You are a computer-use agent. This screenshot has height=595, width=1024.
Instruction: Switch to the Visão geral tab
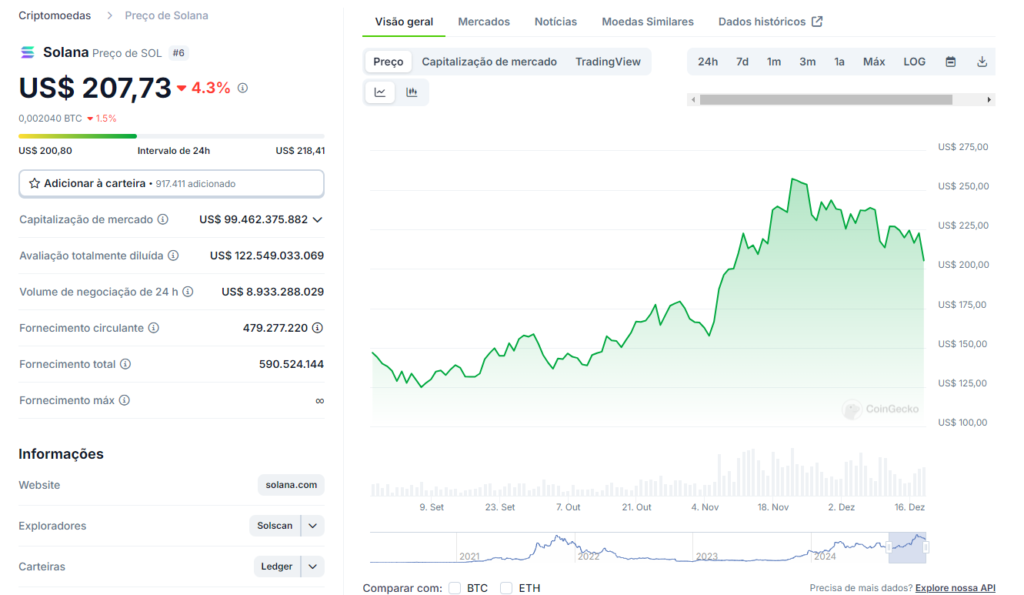point(404,22)
